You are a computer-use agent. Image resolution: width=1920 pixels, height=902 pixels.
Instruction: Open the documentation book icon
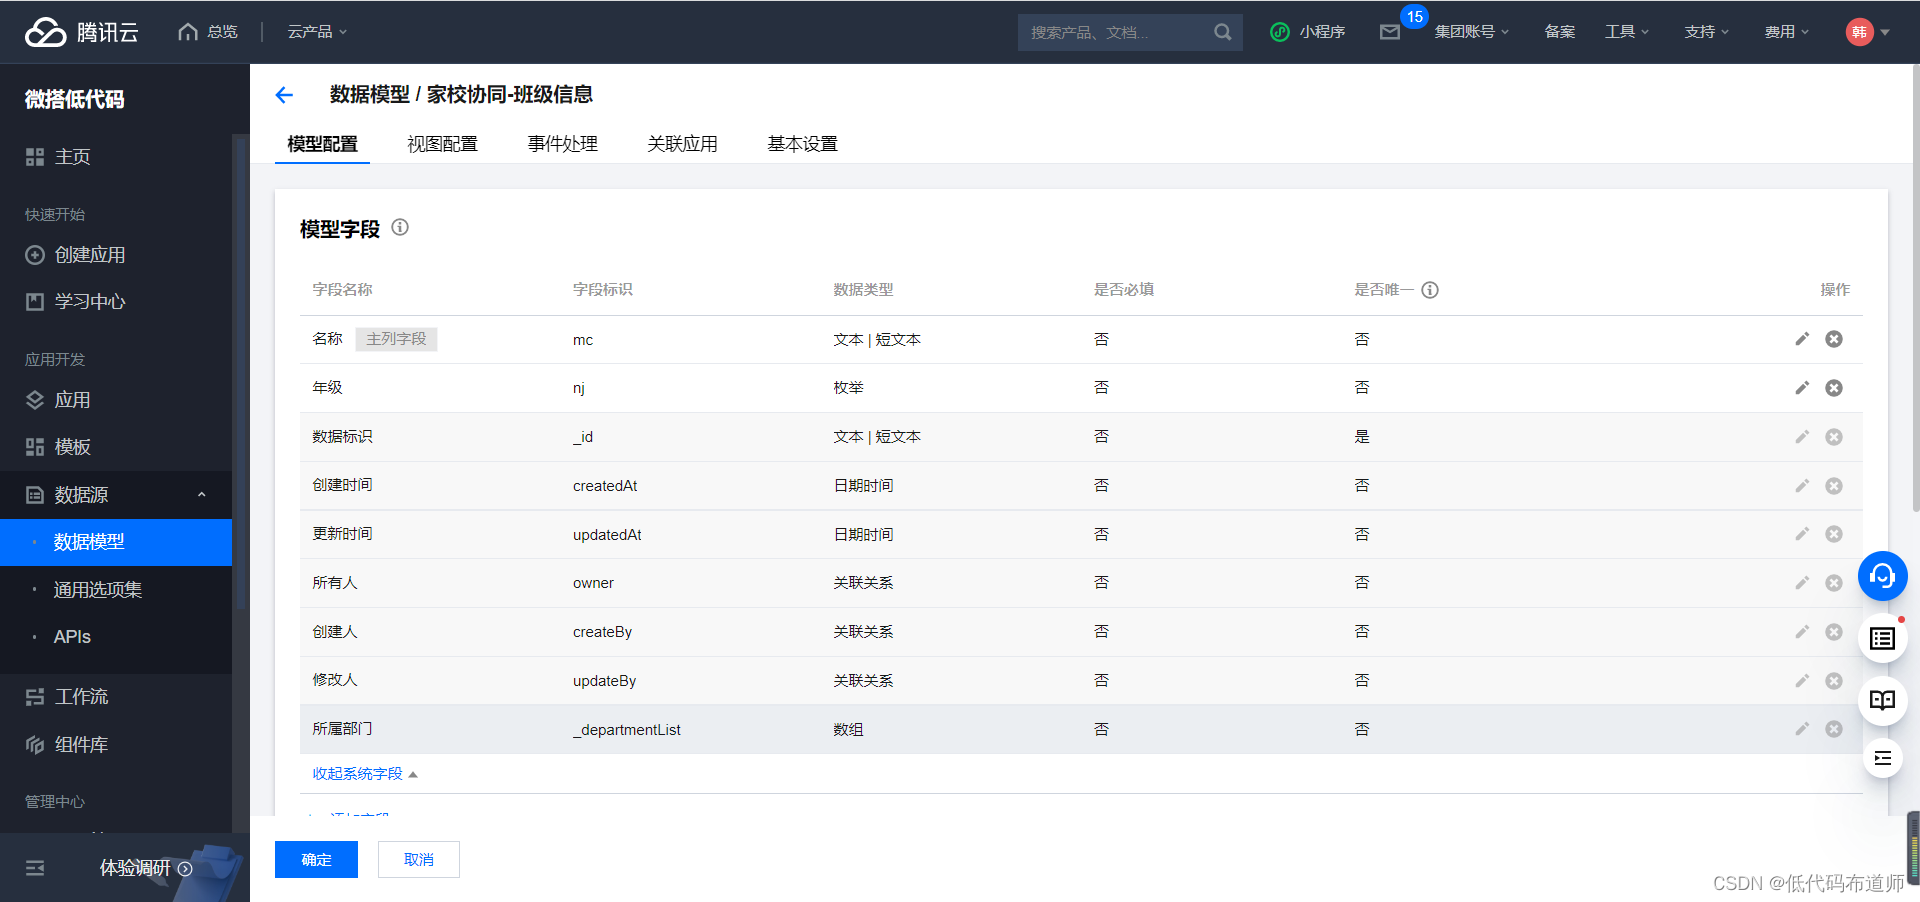point(1882,700)
